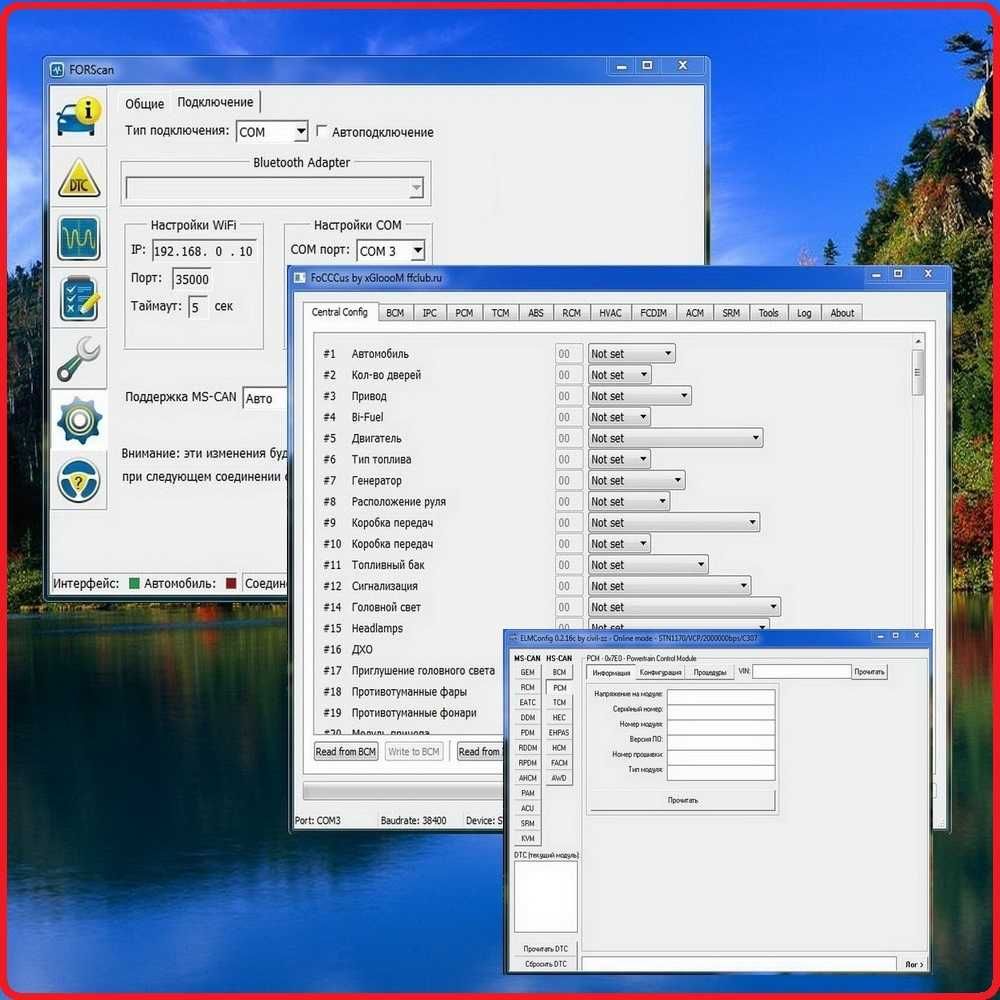Click the Baudrate: 38400 status text
The width and height of the screenshot is (1000, 1000).
point(413,820)
